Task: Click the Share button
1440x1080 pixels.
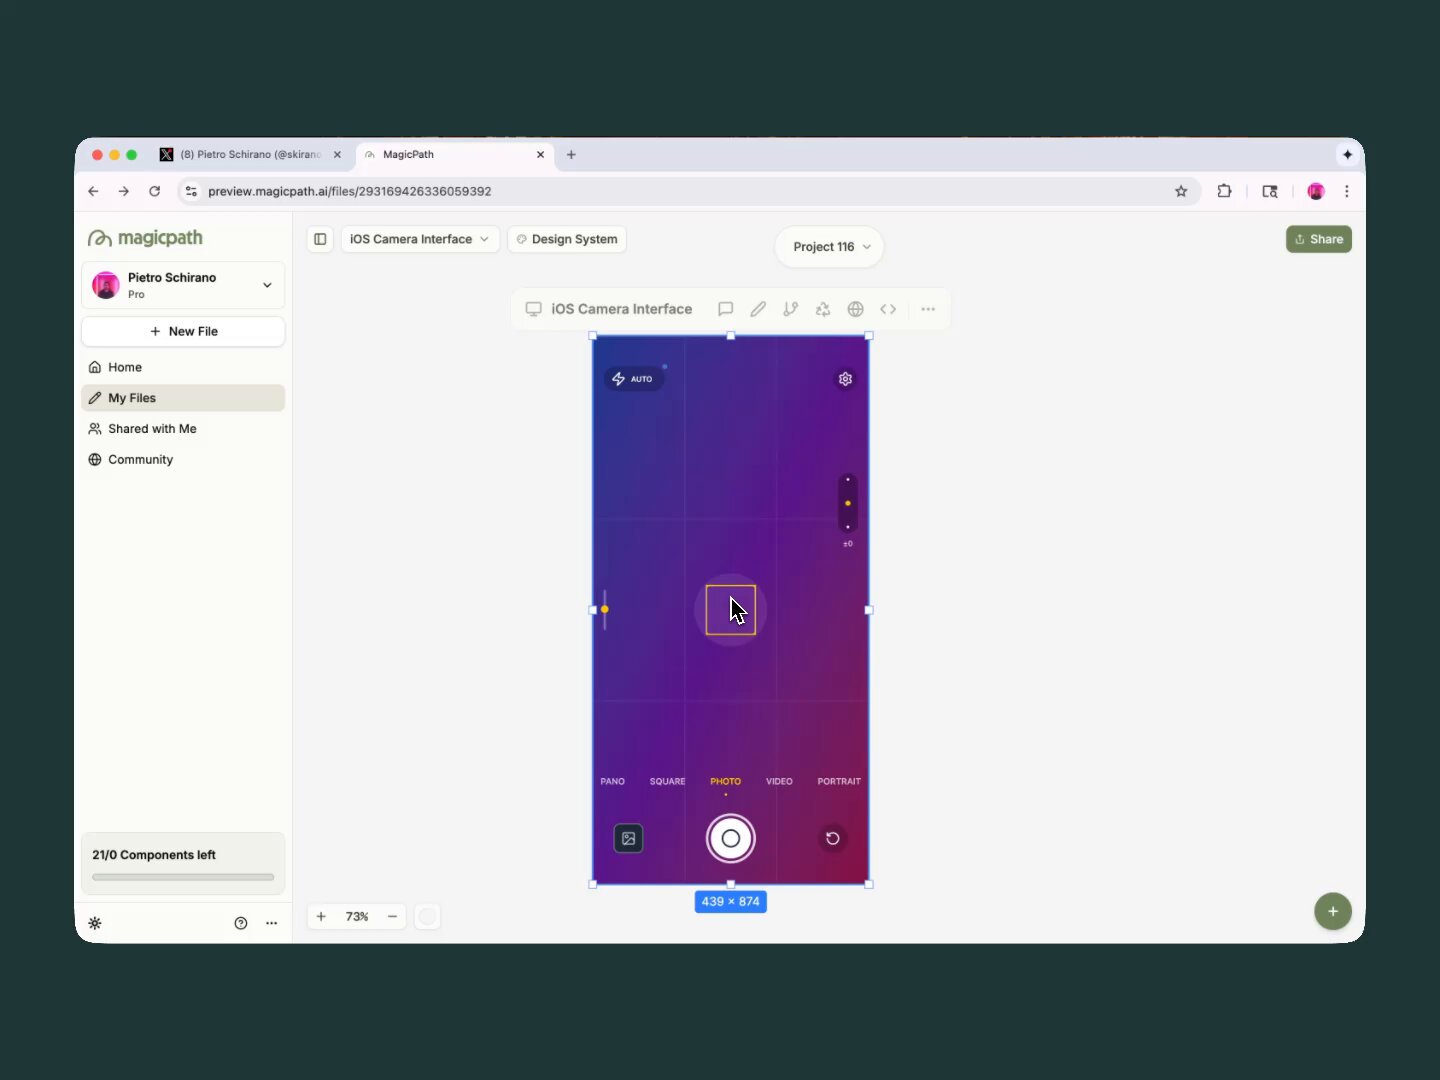Action: click(1319, 239)
